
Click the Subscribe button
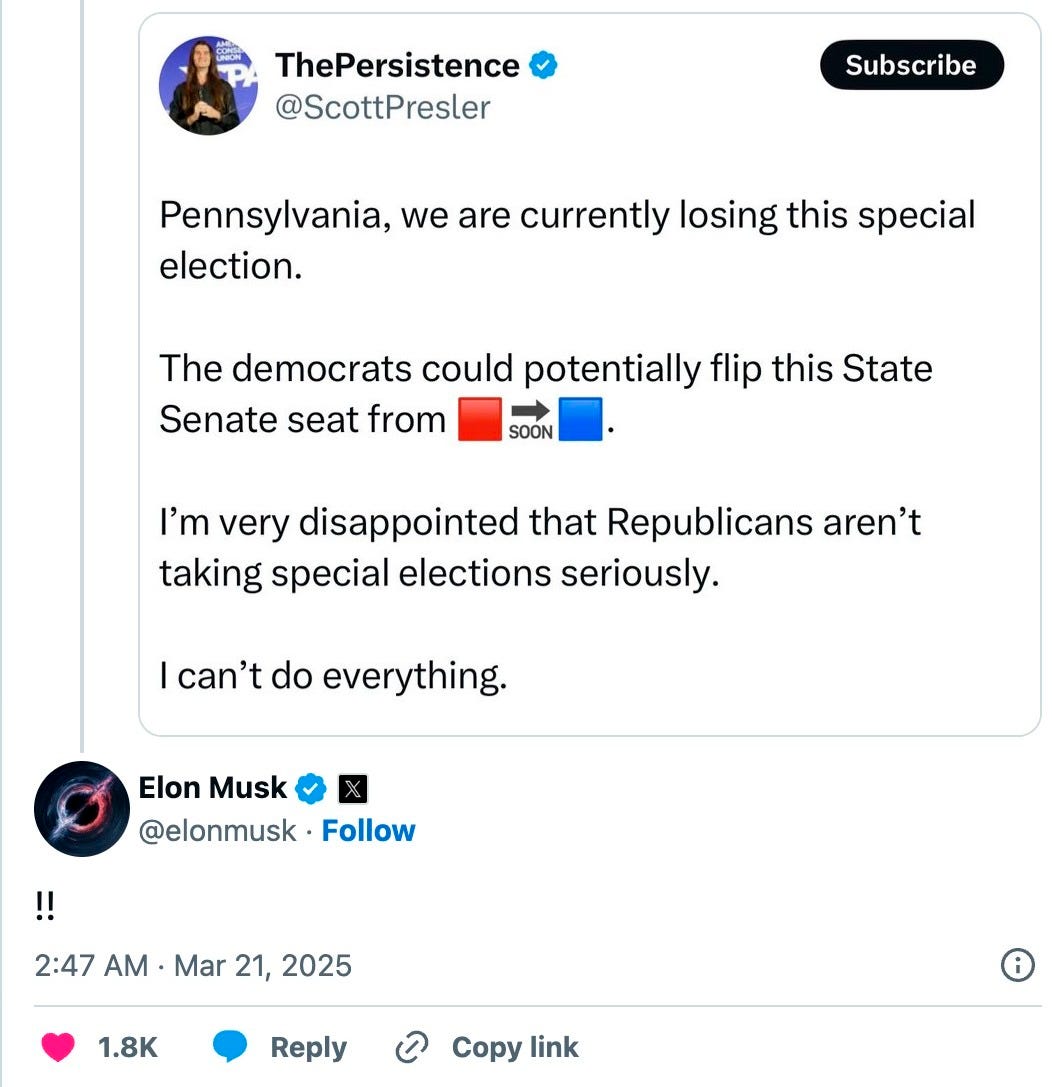(911, 65)
